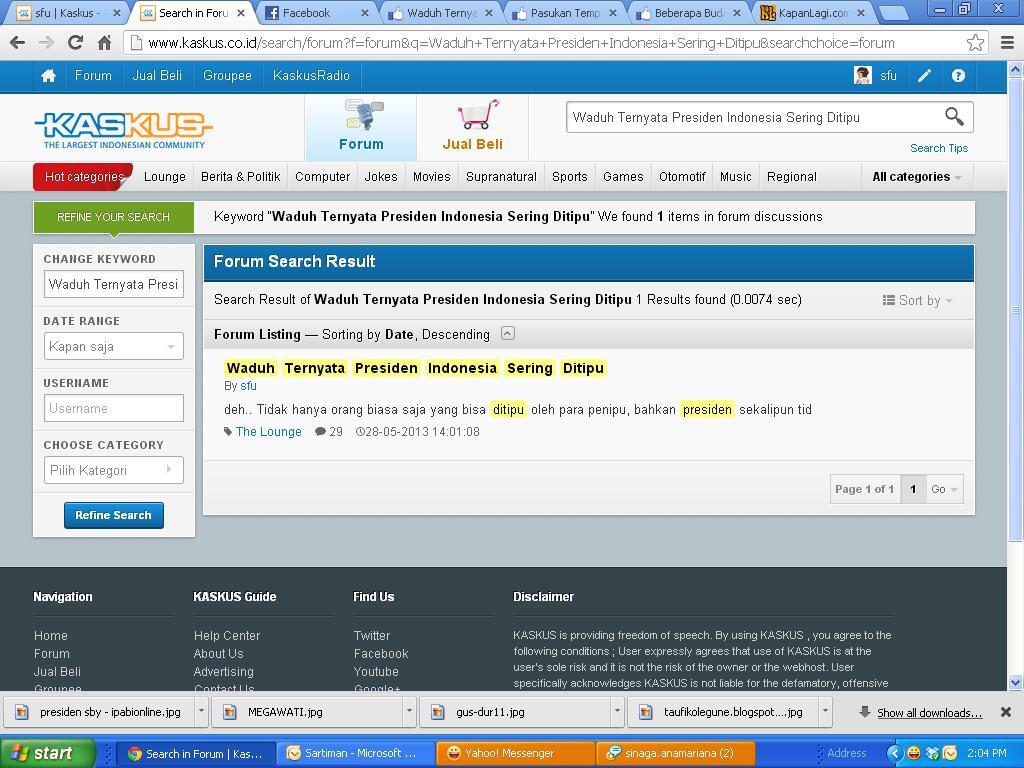Open dropdown arrow for gus-dur11.jpg download
The height and width of the screenshot is (768, 1024).
(617, 712)
